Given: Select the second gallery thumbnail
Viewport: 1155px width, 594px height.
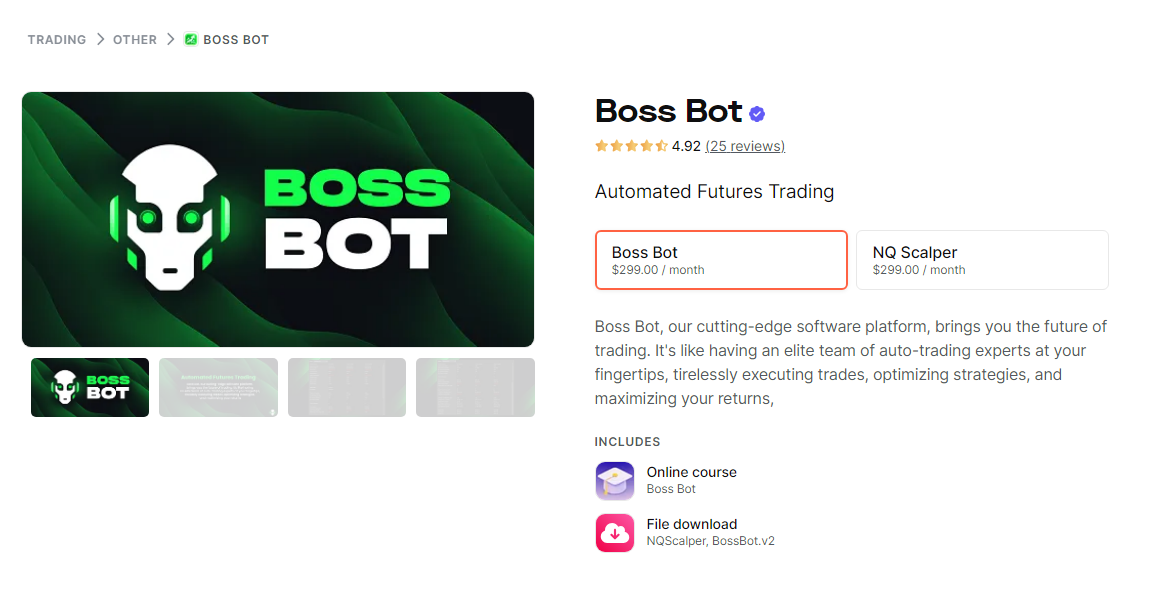Looking at the screenshot, I should (218, 387).
